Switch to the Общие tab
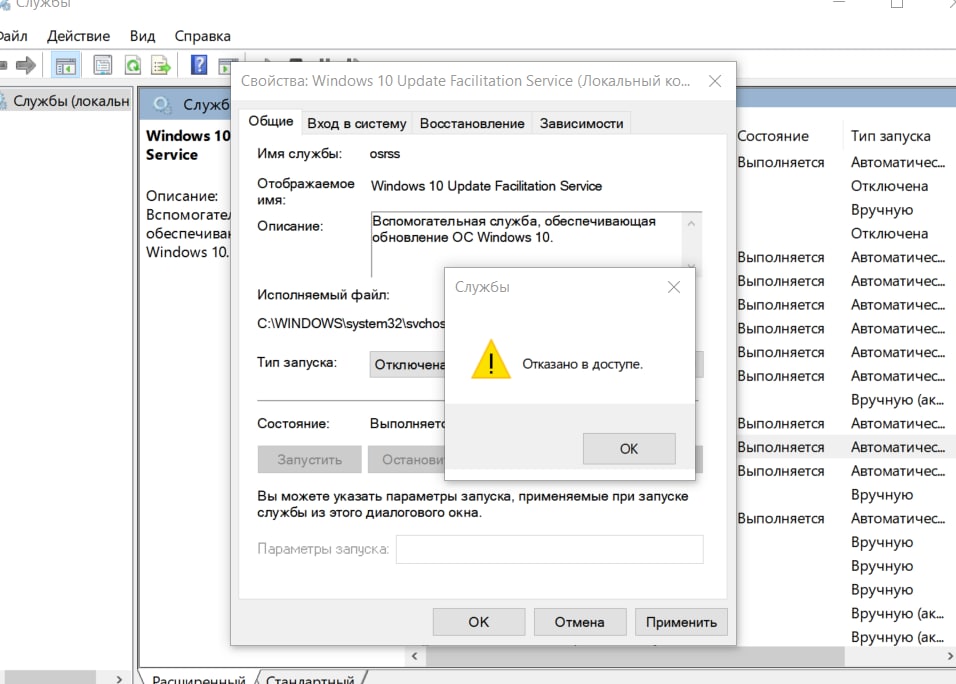 (x=270, y=121)
